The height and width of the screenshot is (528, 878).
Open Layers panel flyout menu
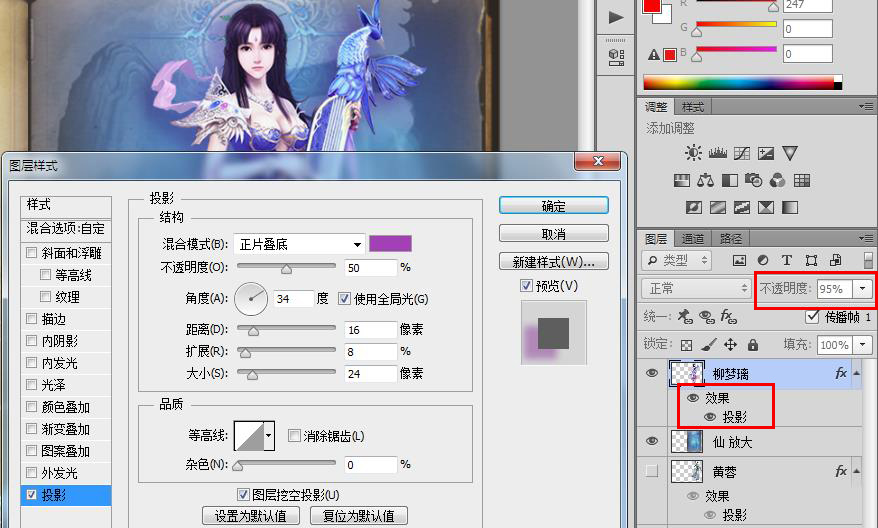coord(866,239)
